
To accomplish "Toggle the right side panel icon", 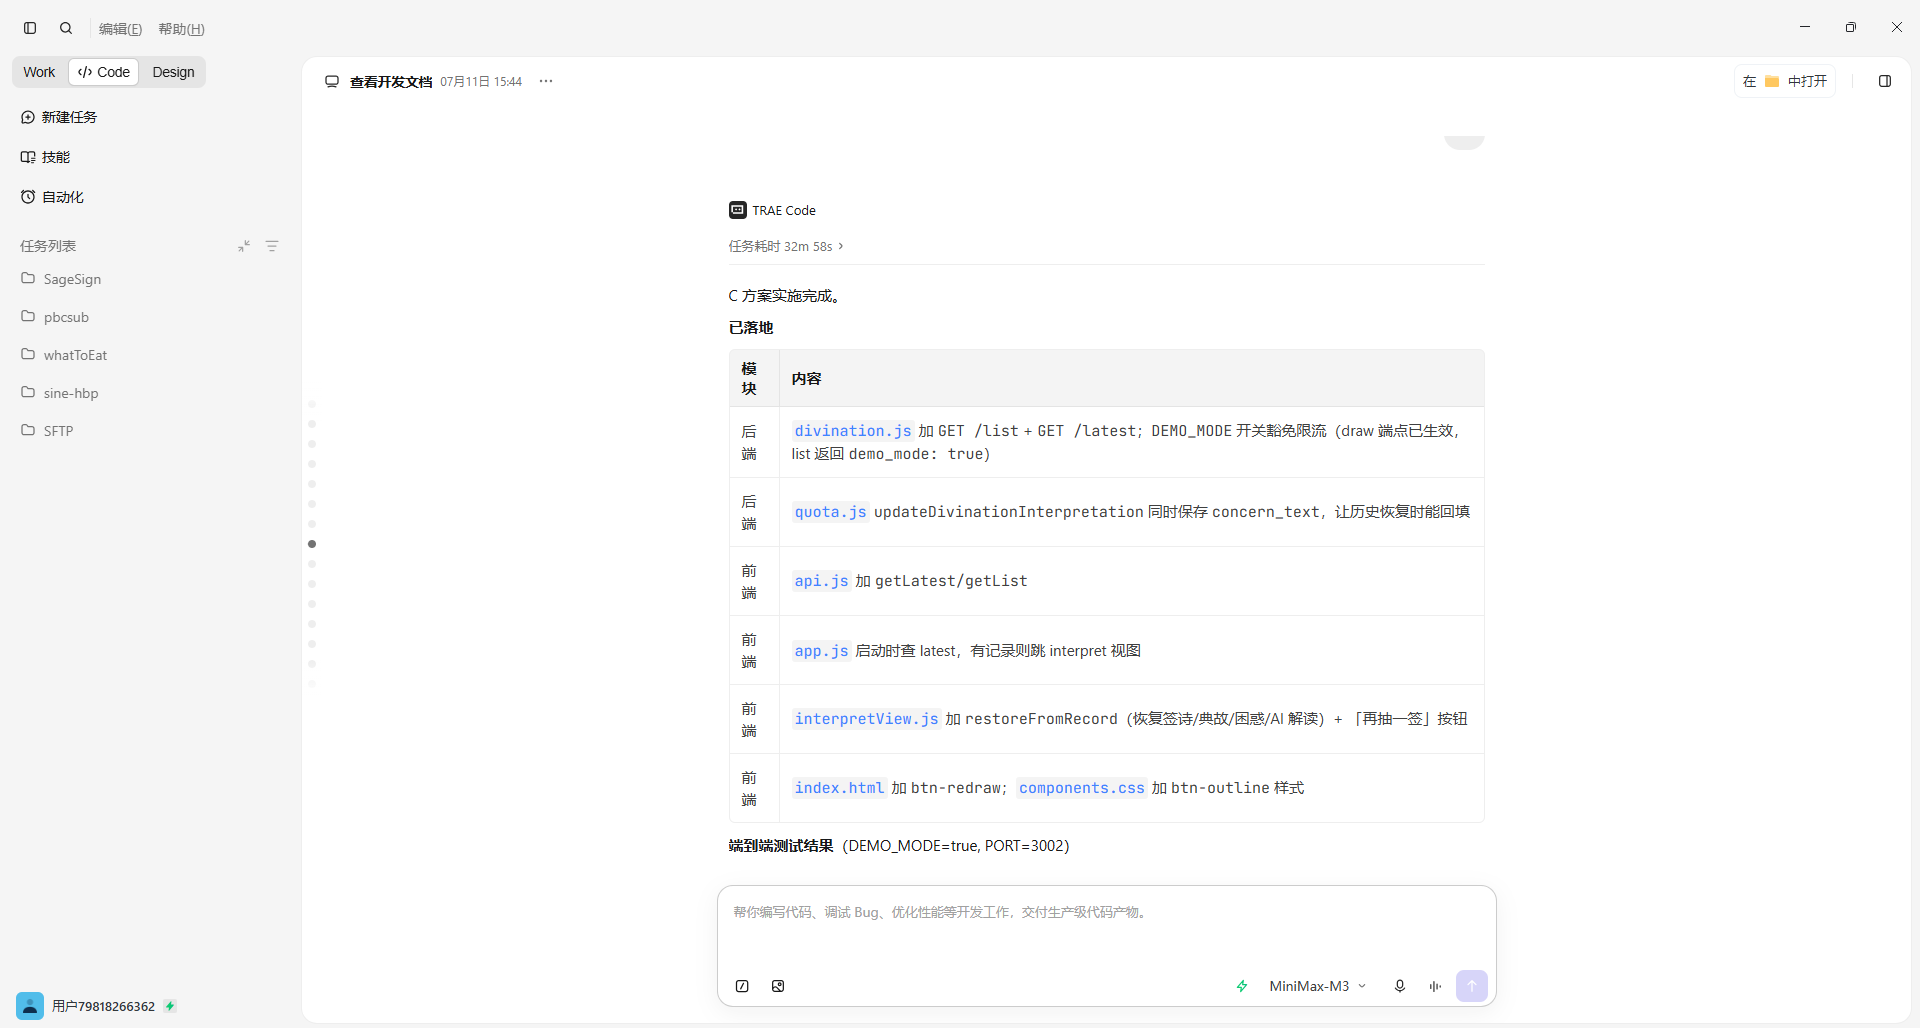I will click(x=1885, y=81).
